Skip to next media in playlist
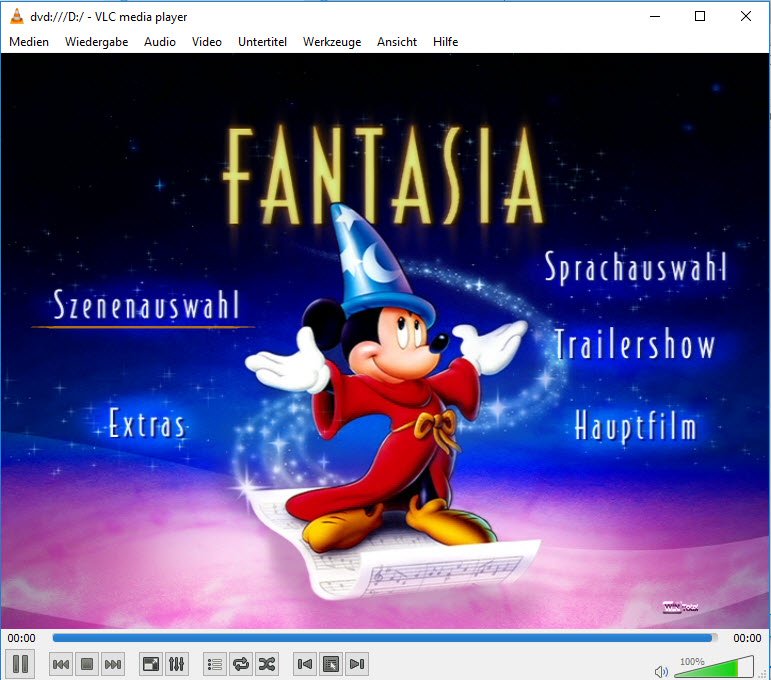This screenshot has height=680, width=771. (113, 664)
